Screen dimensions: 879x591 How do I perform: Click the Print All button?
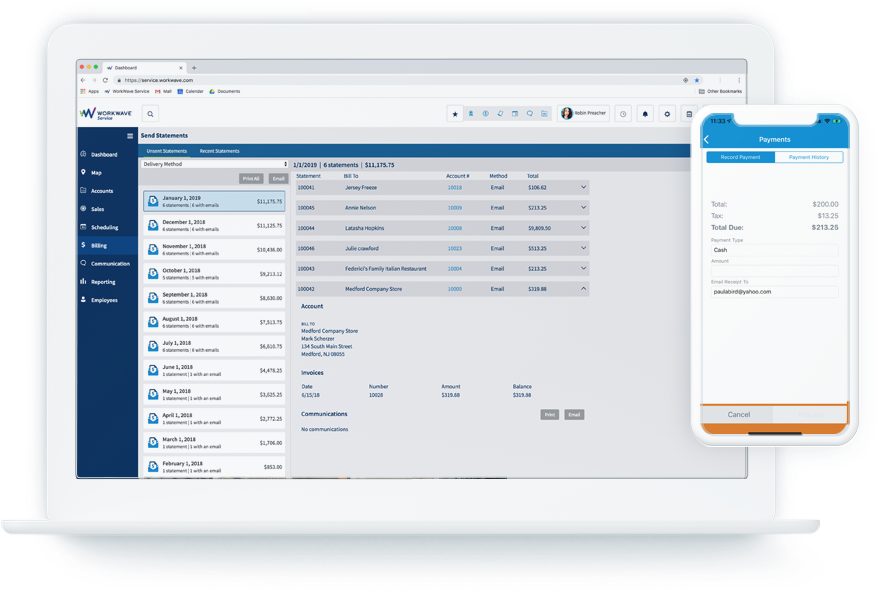(x=251, y=179)
